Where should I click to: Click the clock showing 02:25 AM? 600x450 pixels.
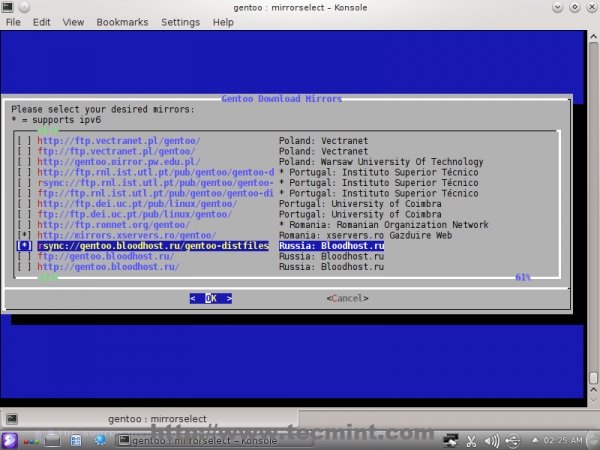pyautogui.click(x=563, y=440)
